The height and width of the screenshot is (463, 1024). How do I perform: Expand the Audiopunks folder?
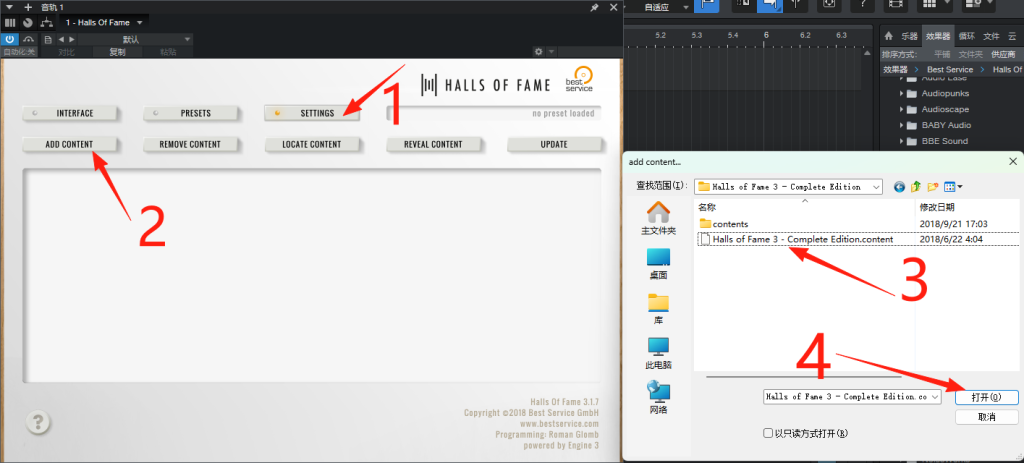[x=901, y=93]
